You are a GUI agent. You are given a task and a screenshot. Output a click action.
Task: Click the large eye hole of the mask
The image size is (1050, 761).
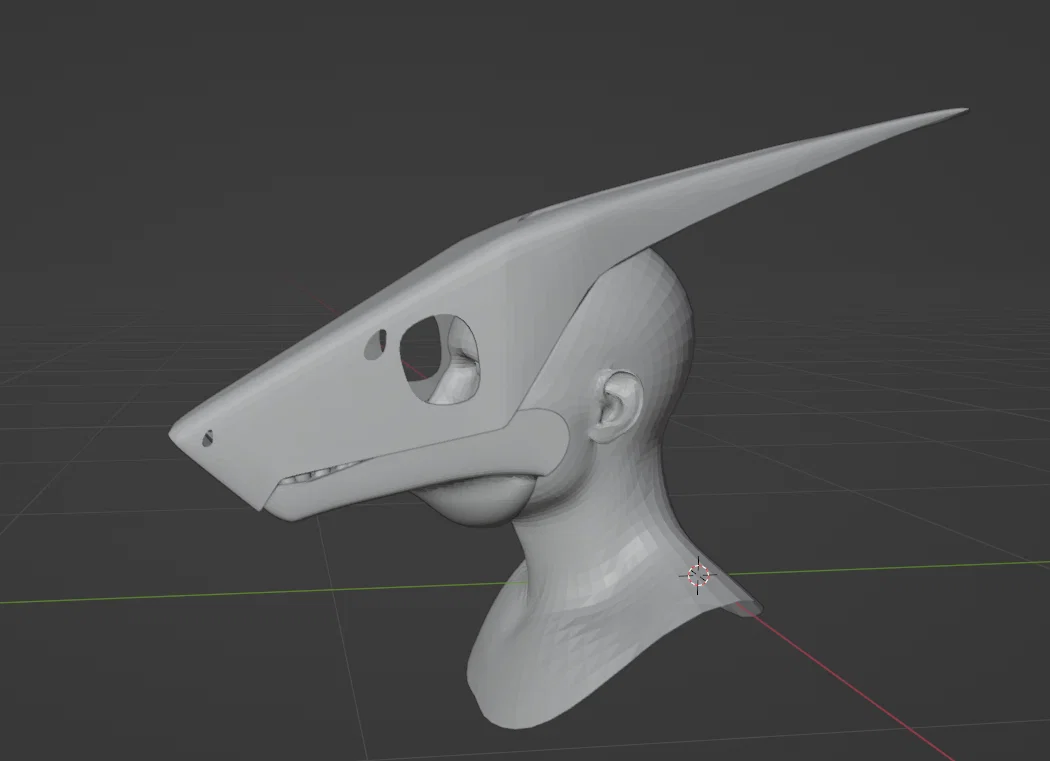440,358
